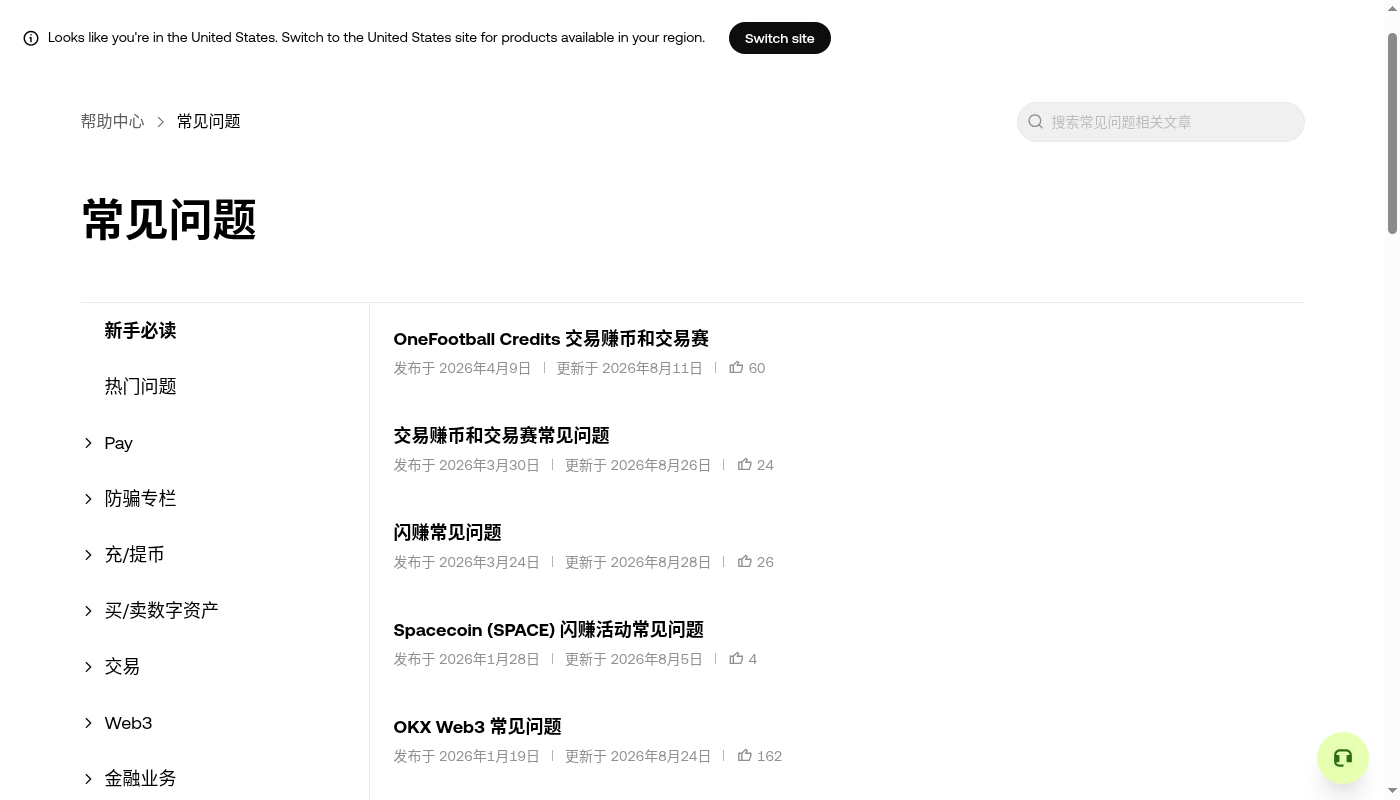This screenshot has height=800, width=1400.
Task: Open the 防骗专栏 sidebar category
Action: (x=141, y=498)
